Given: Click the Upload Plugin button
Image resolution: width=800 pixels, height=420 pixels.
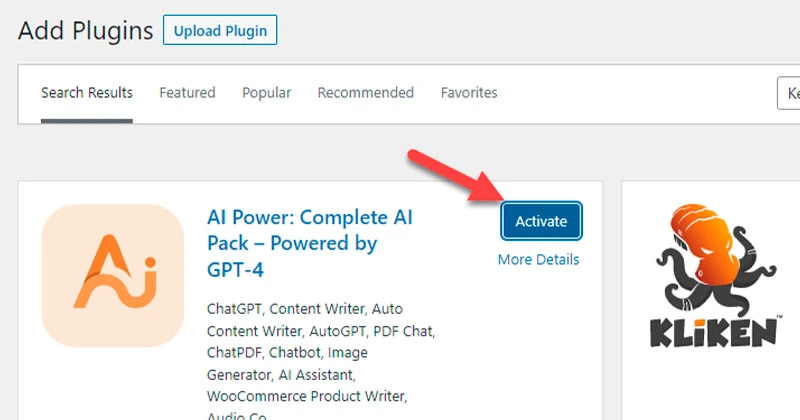Looking at the screenshot, I should point(220,30).
